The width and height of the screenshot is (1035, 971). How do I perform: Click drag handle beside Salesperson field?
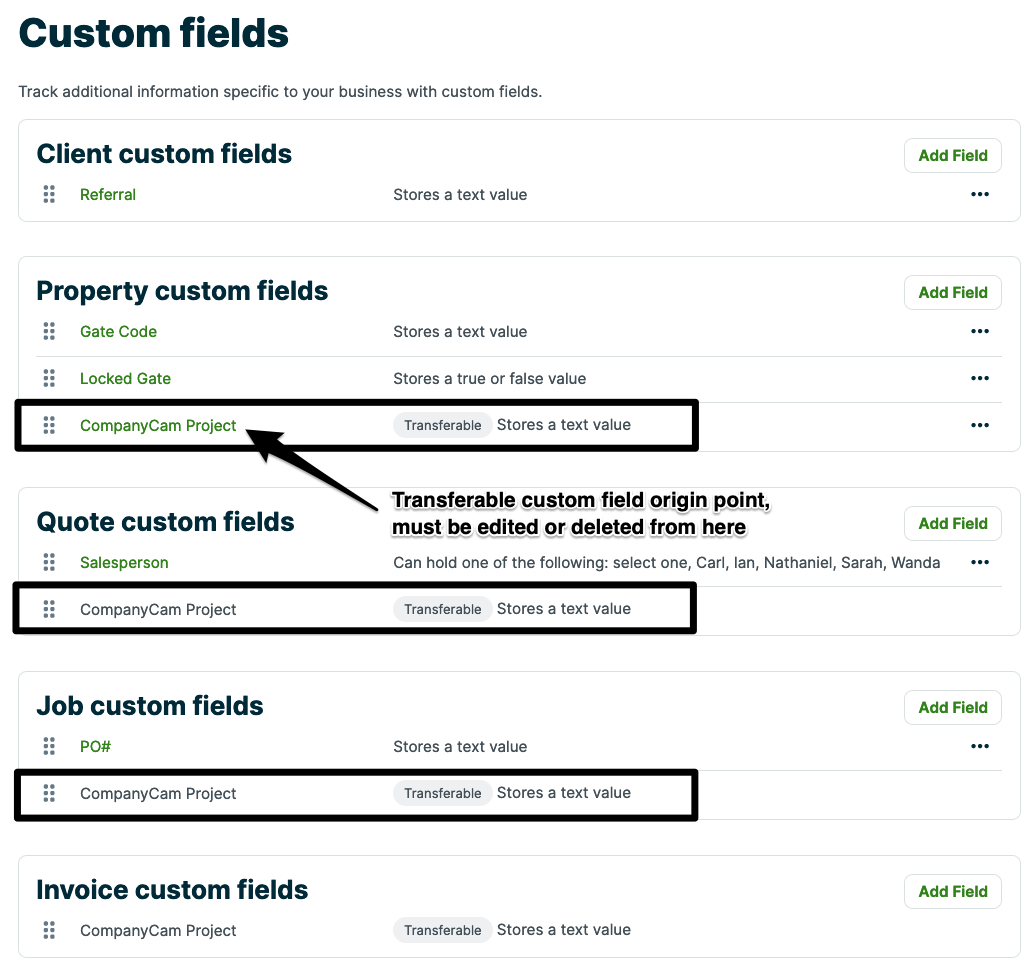click(x=49, y=563)
